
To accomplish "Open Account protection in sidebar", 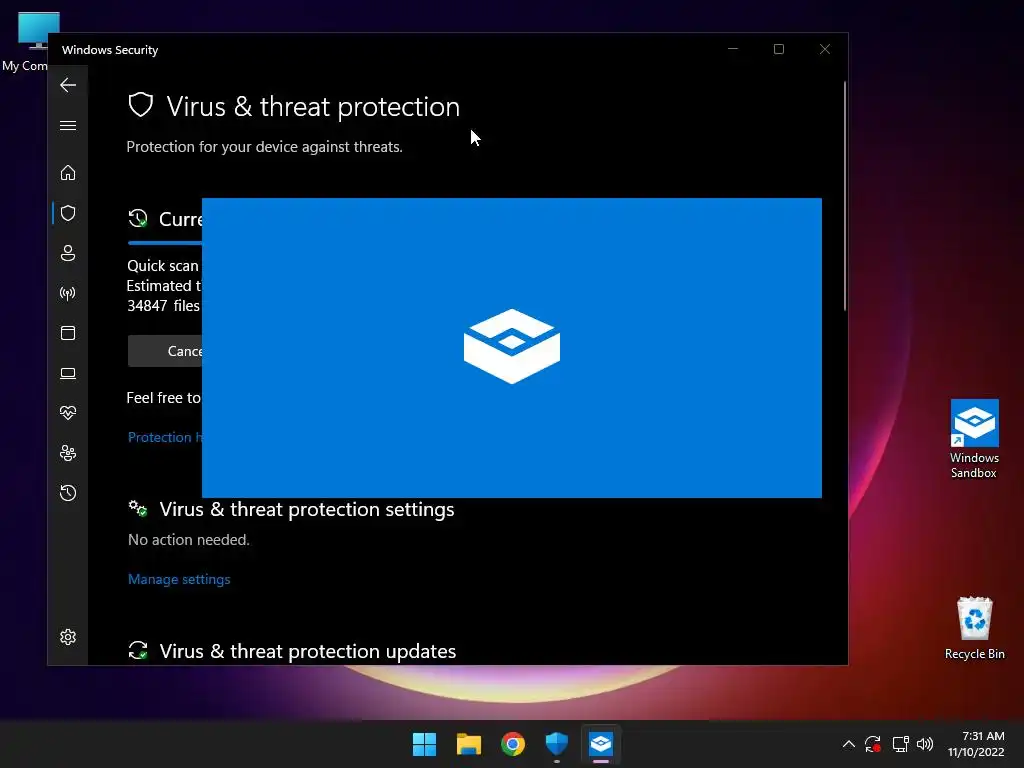I will pyautogui.click(x=68, y=253).
